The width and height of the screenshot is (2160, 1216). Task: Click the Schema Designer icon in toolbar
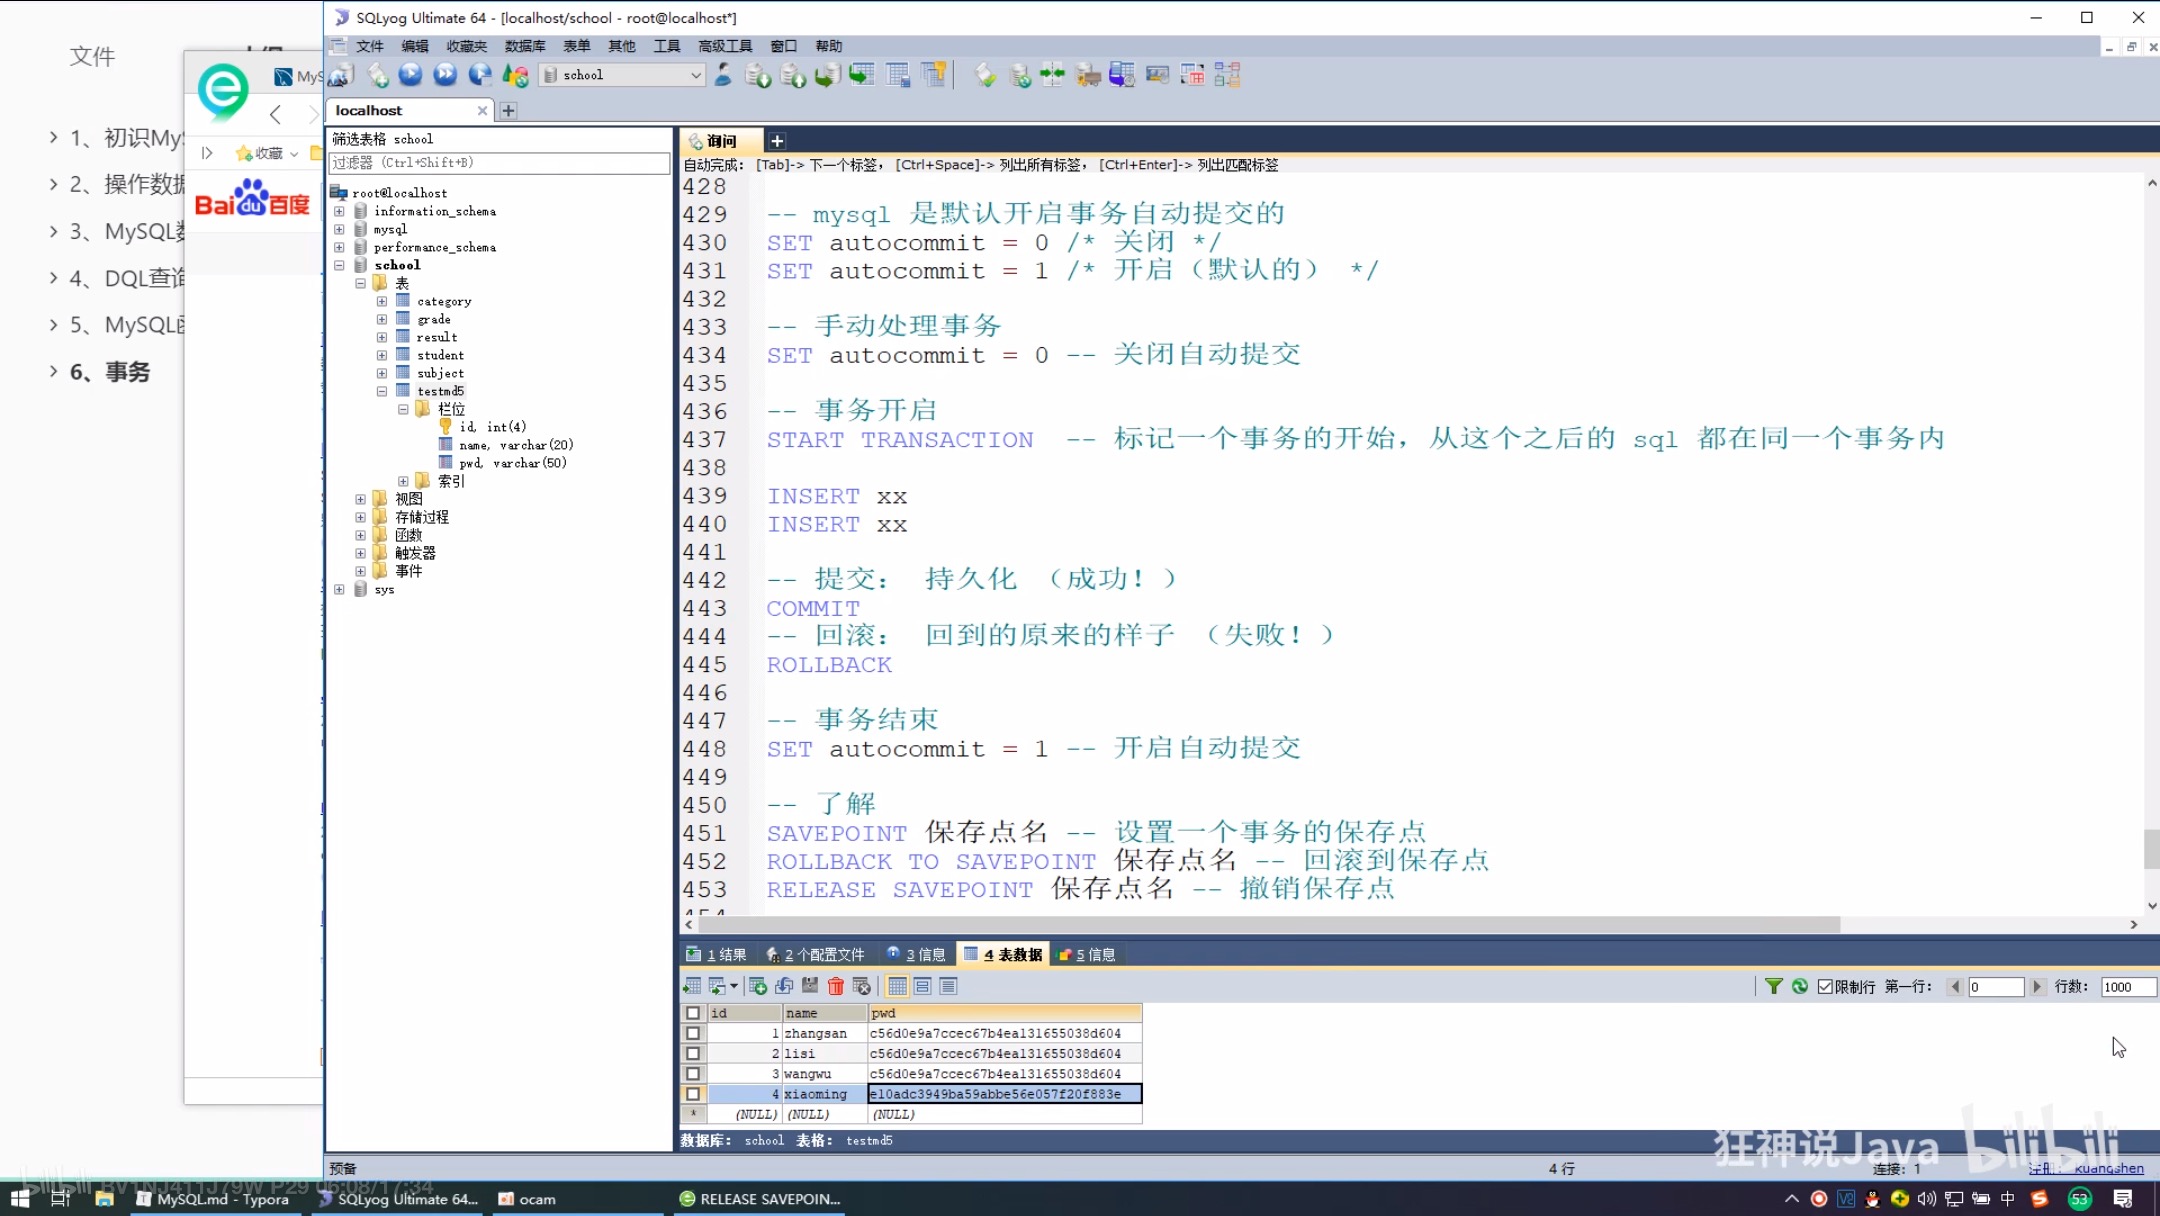tap(1227, 75)
